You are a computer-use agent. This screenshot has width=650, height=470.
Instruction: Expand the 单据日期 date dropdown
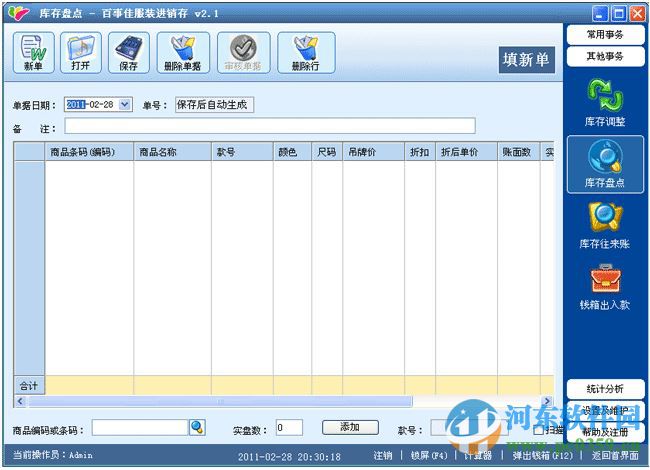pos(124,104)
